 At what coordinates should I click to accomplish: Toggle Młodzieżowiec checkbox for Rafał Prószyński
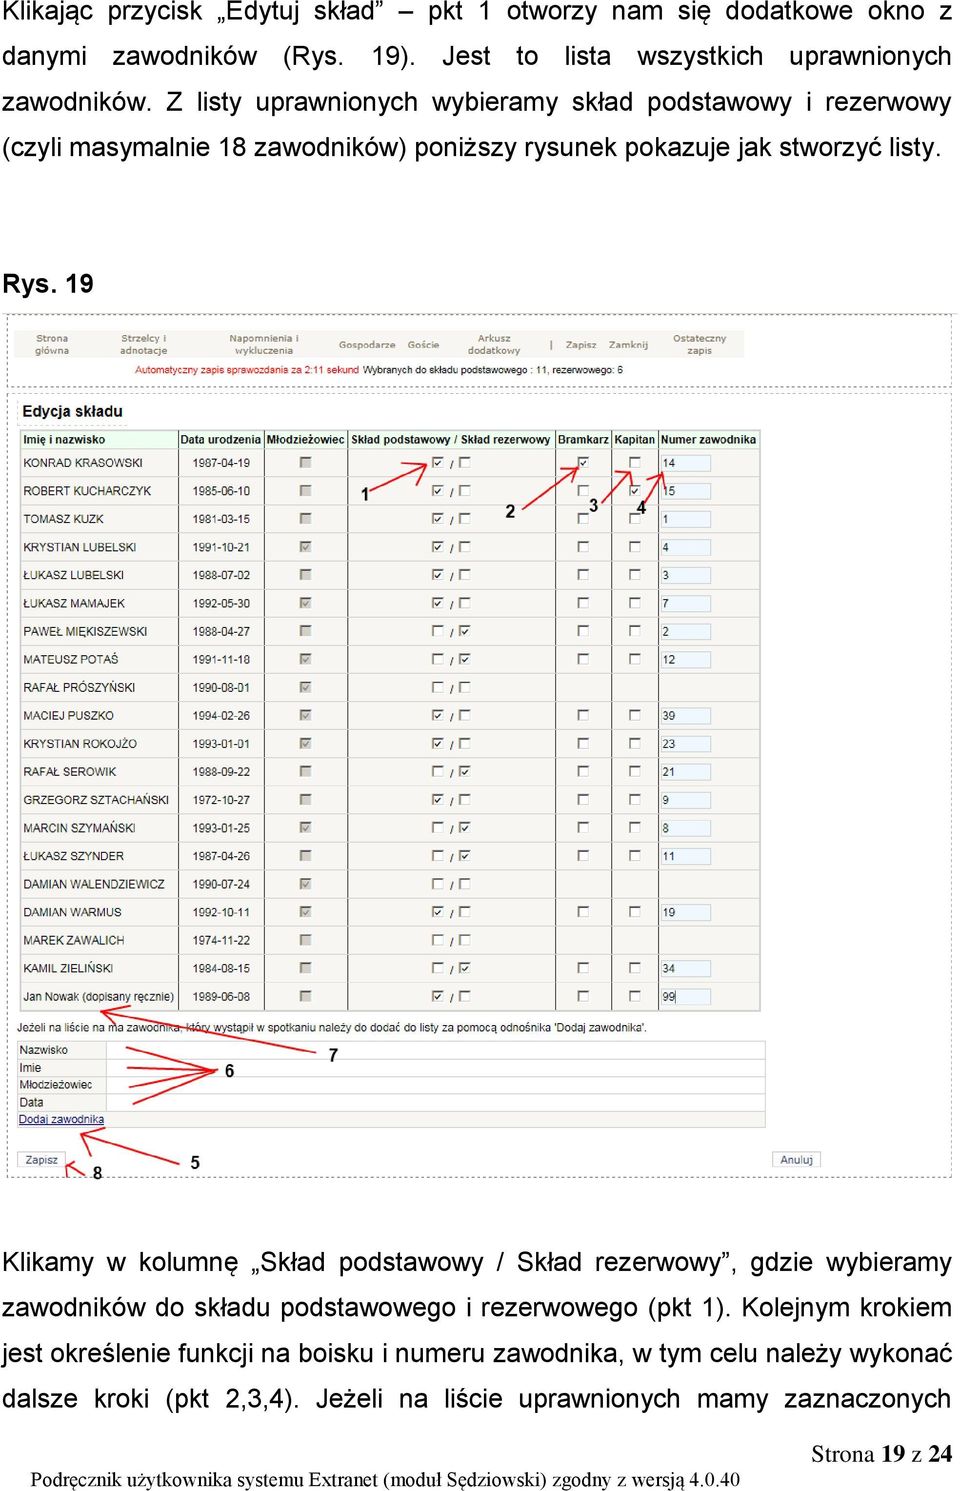305,687
